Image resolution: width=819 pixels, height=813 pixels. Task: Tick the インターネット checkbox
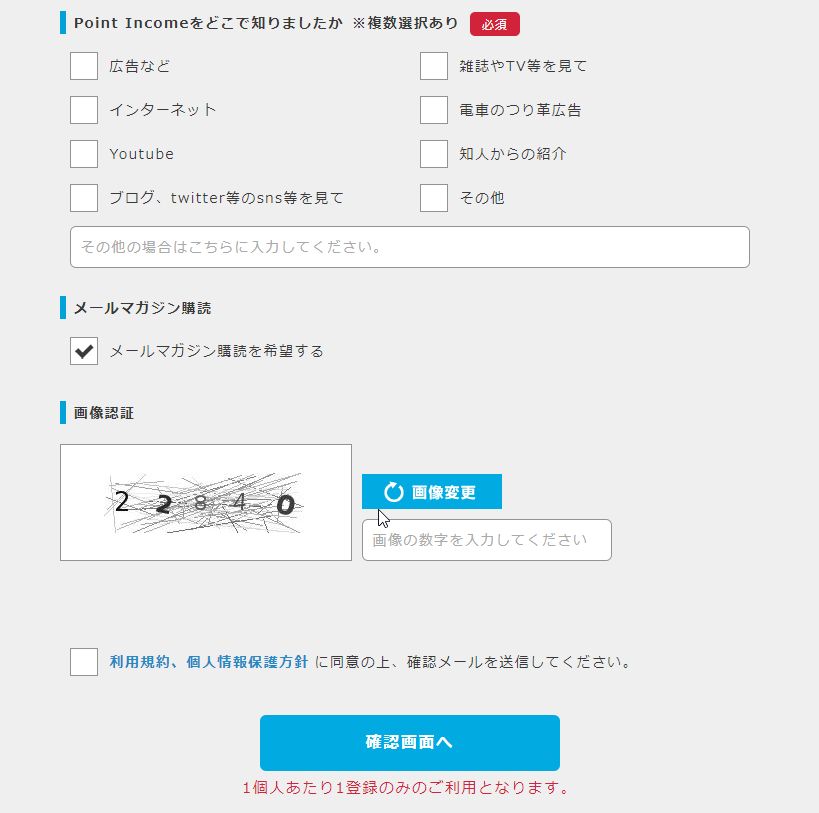click(x=84, y=110)
